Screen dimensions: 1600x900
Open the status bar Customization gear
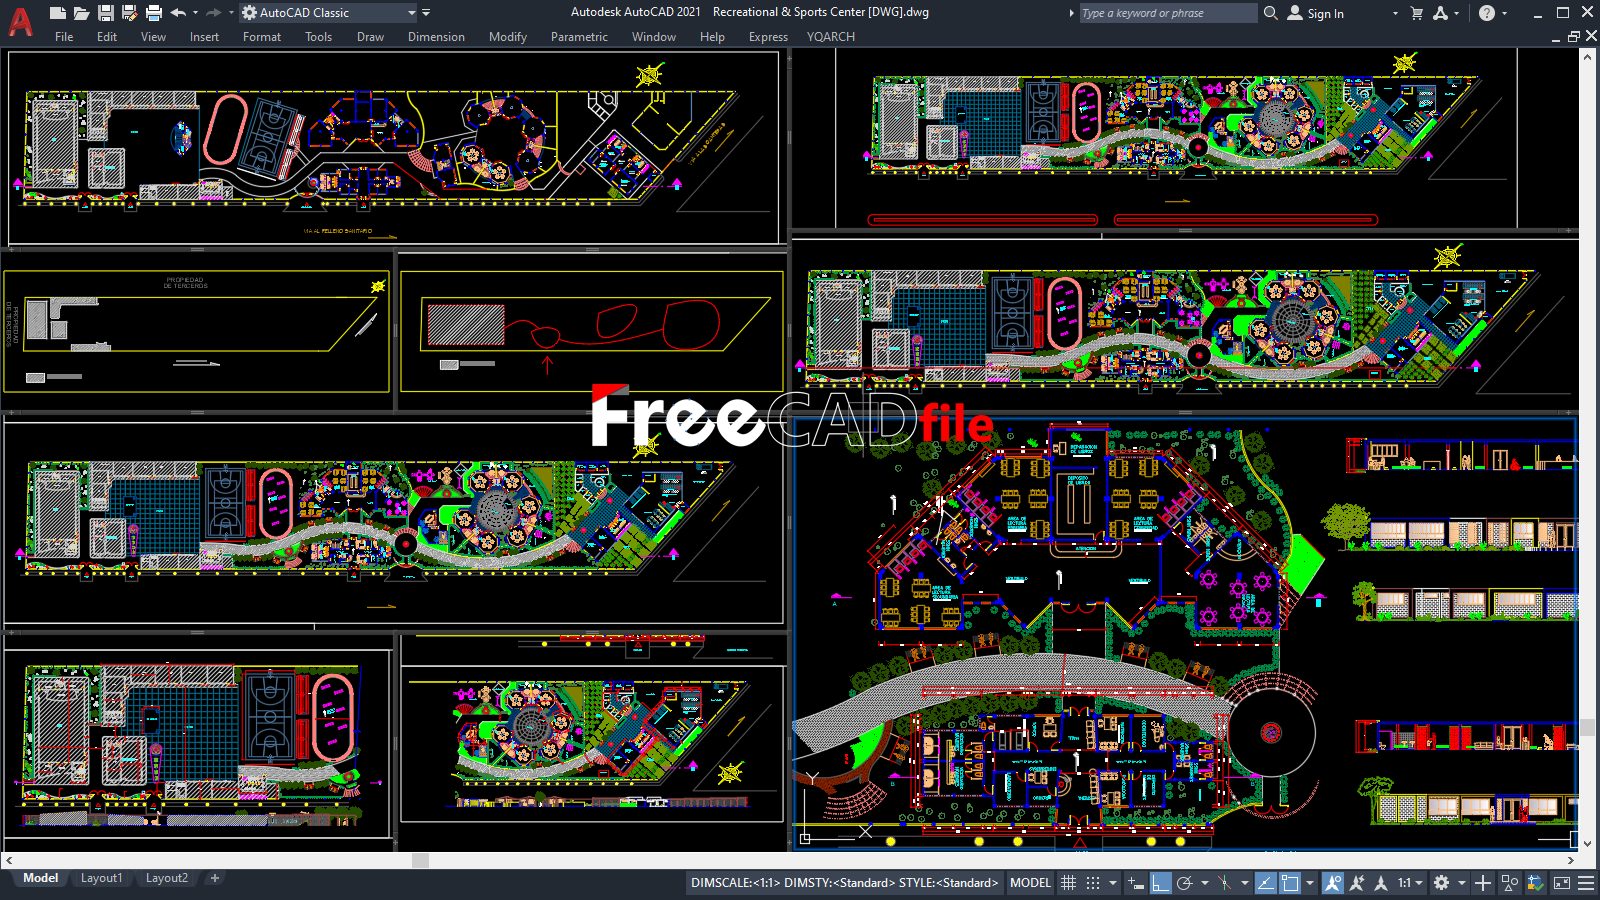(1440, 883)
